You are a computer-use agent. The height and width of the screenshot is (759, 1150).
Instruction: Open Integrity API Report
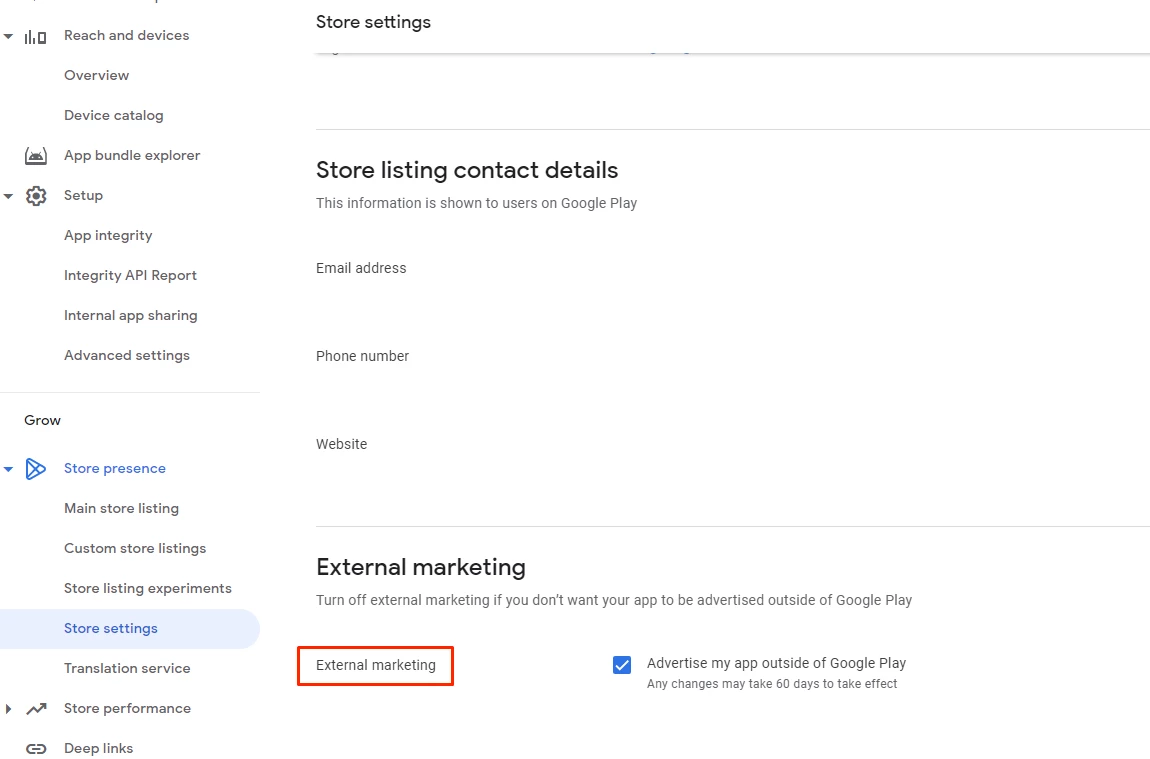pos(130,275)
